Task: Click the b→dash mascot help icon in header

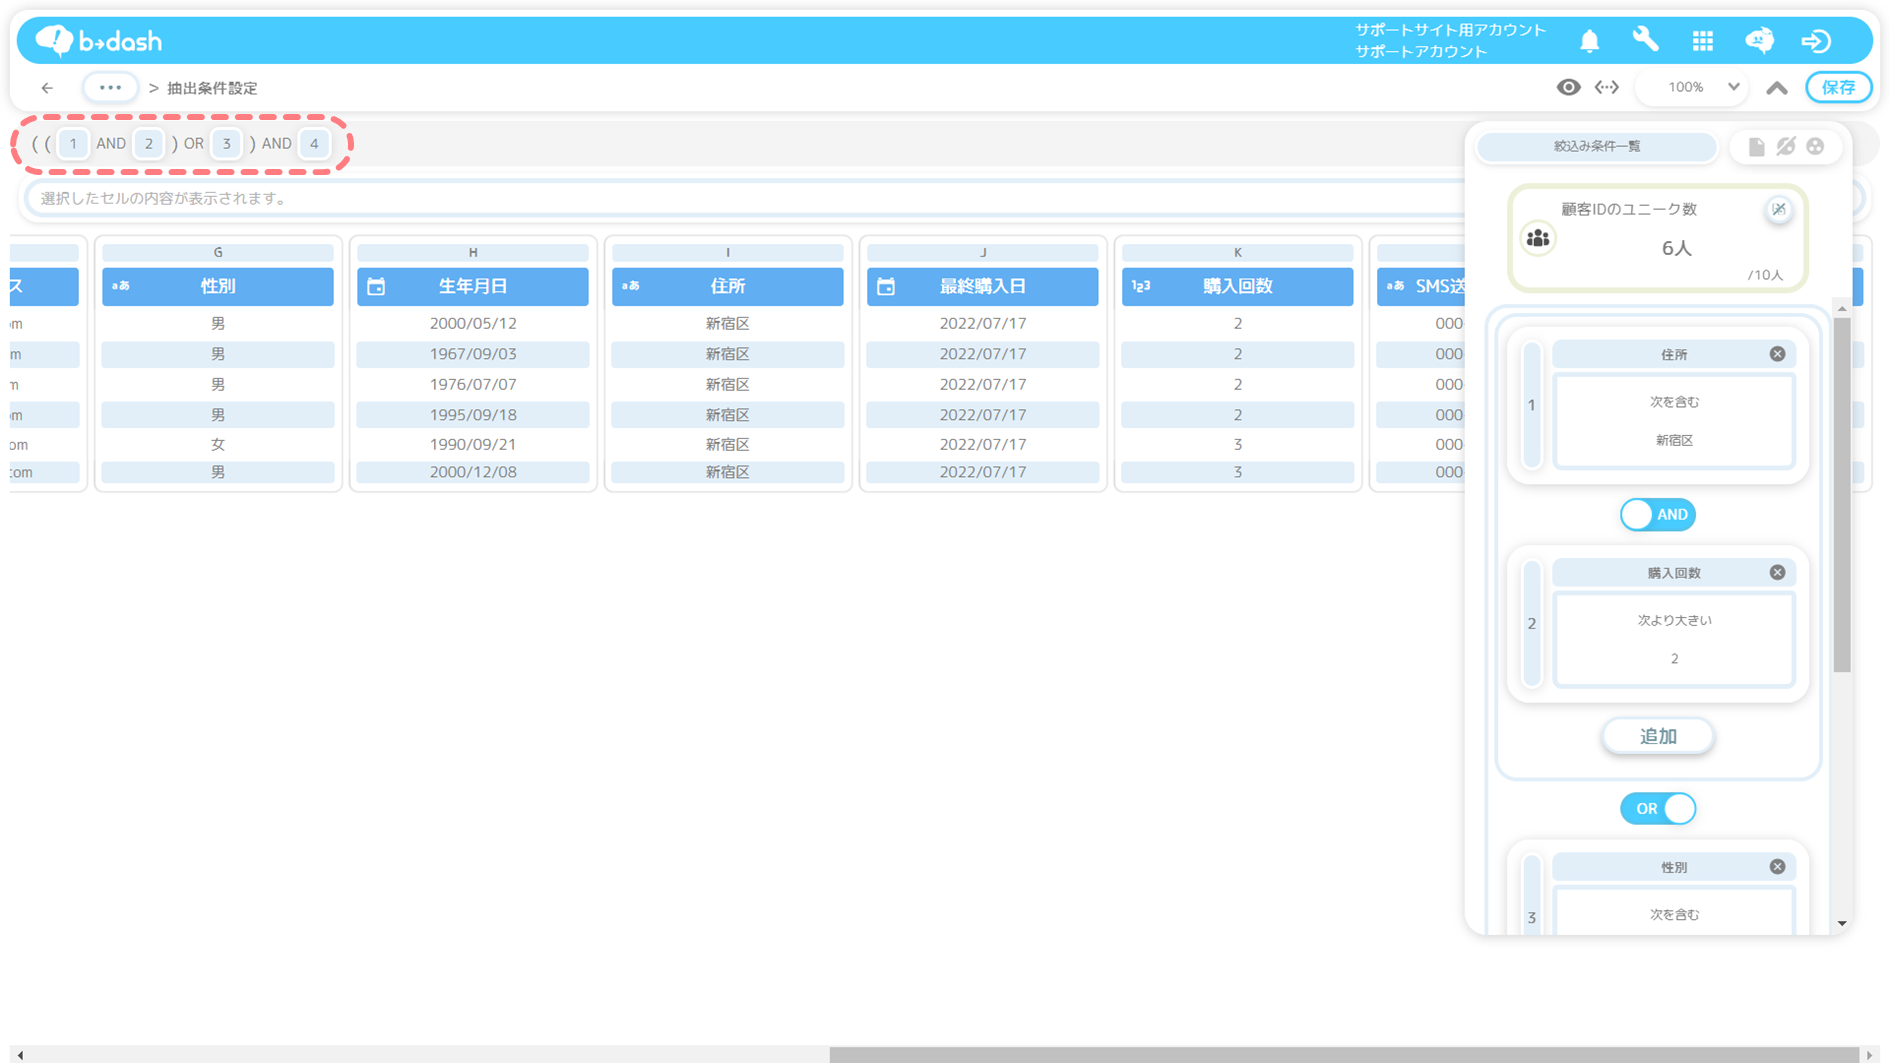Action: tap(1759, 40)
